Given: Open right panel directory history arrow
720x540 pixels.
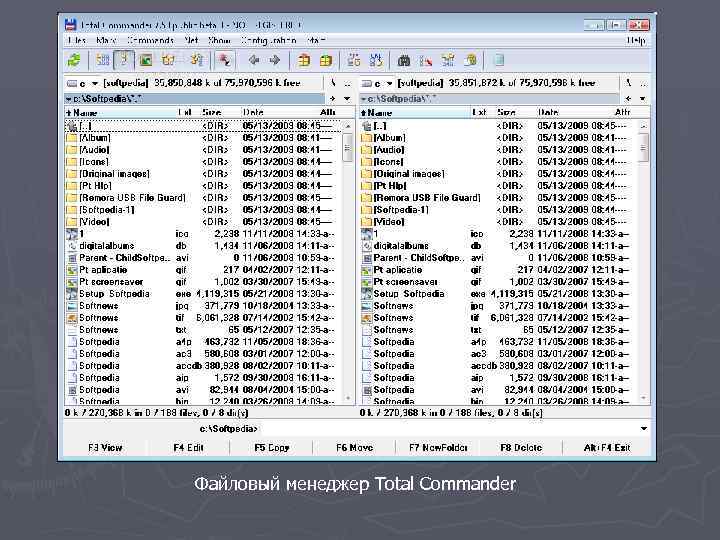Looking at the screenshot, I should (x=642, y=99).
